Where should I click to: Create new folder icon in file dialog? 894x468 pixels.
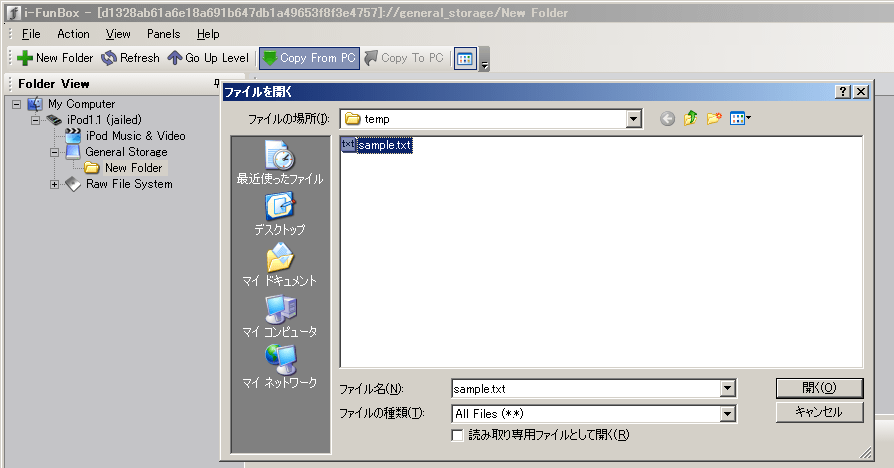tap(714, 119)
